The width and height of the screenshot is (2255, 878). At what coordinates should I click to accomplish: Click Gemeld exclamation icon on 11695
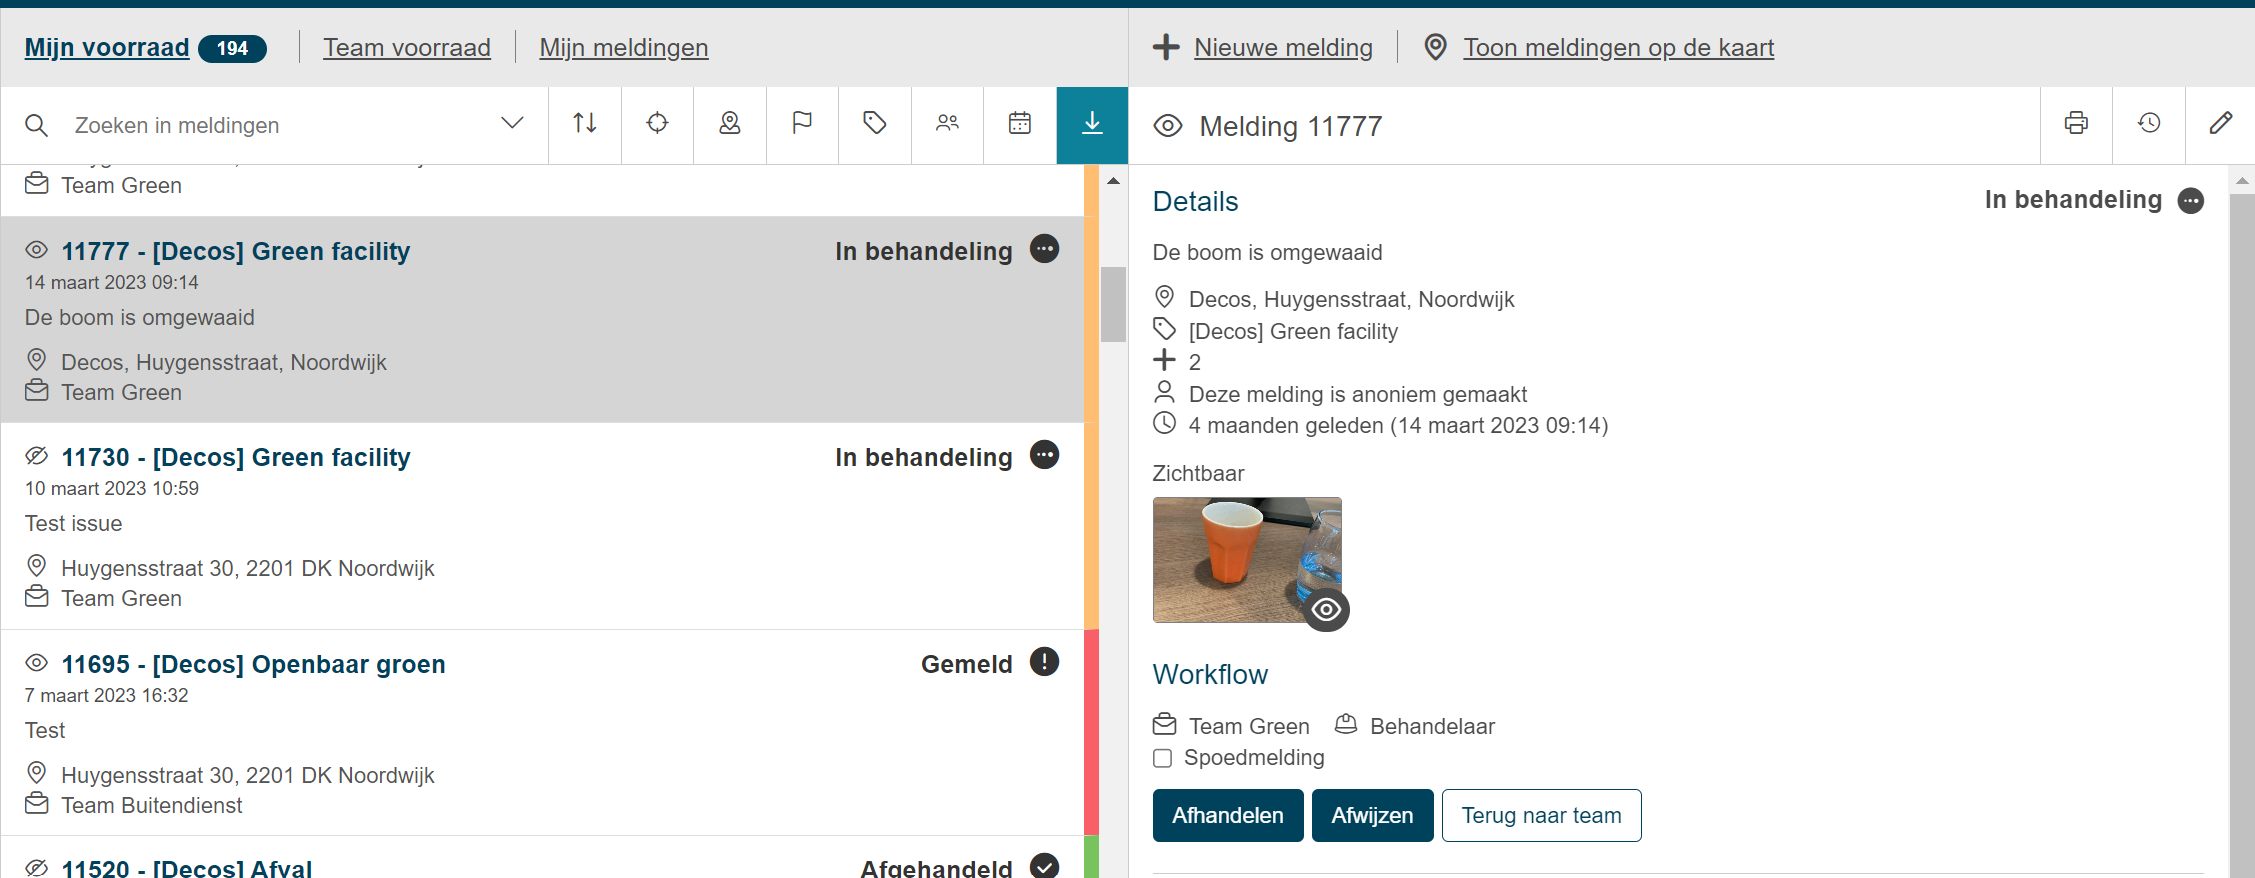1044,662
